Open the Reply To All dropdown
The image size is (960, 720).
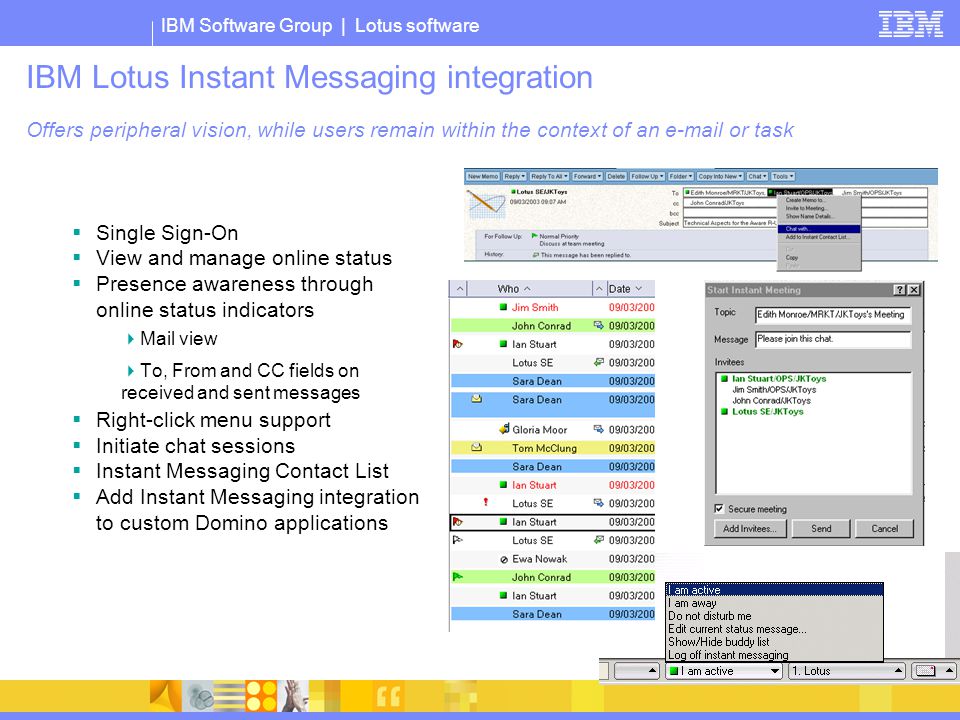[549, 176]
